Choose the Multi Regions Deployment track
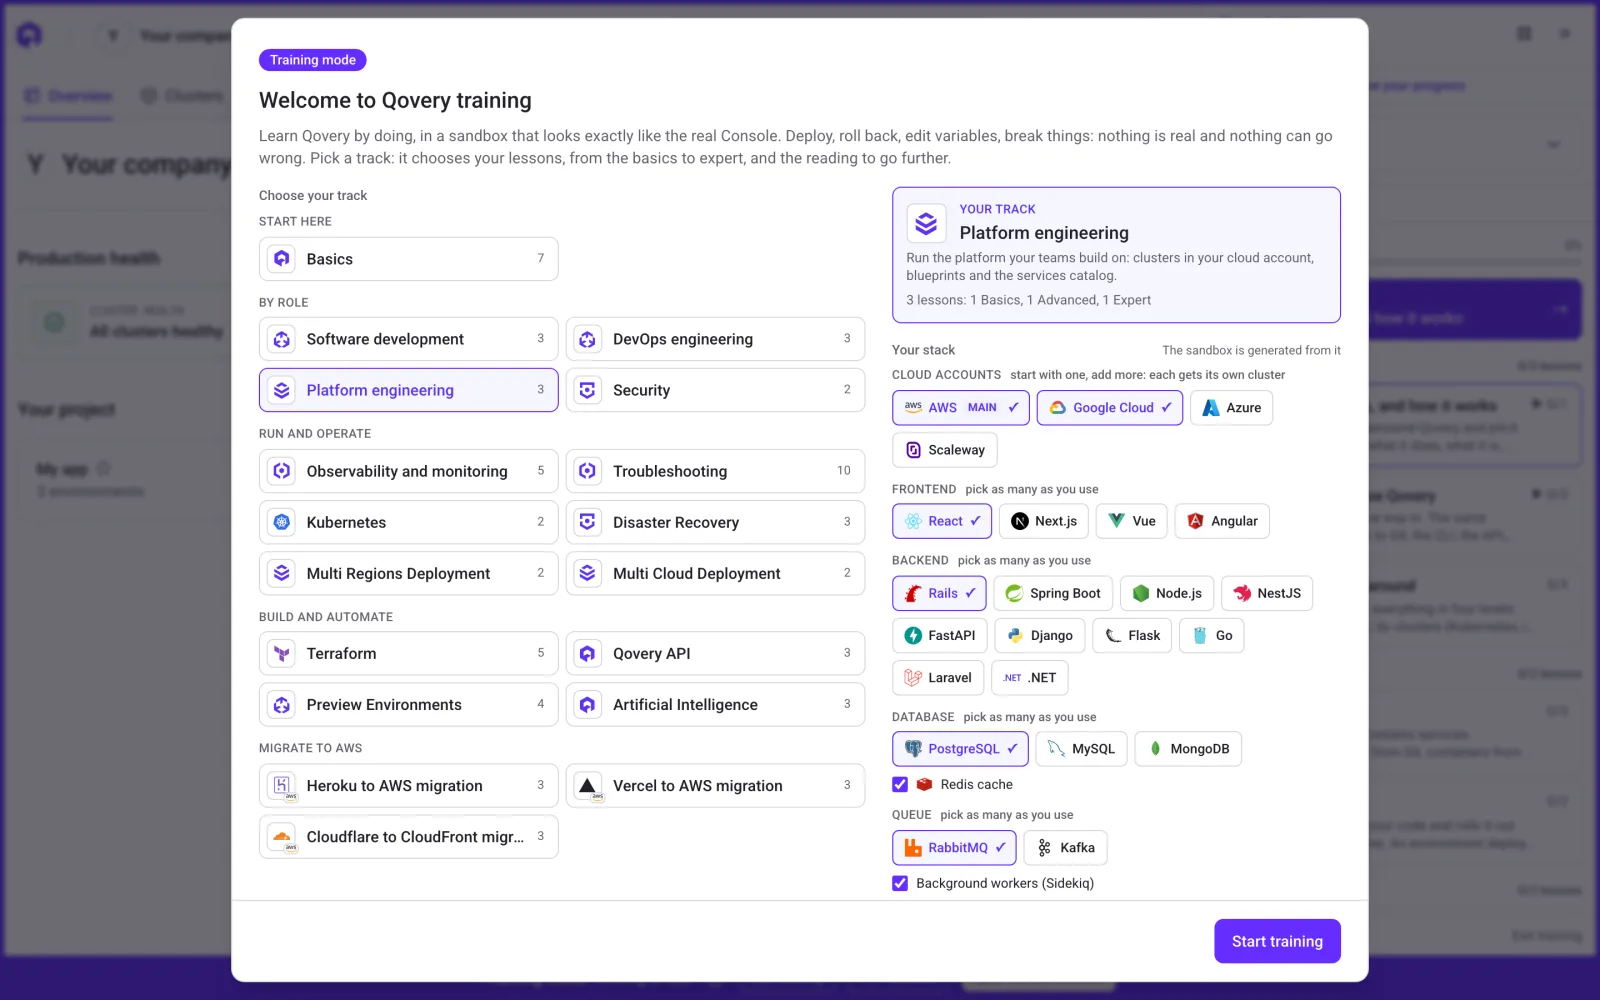 coord(408,573)
